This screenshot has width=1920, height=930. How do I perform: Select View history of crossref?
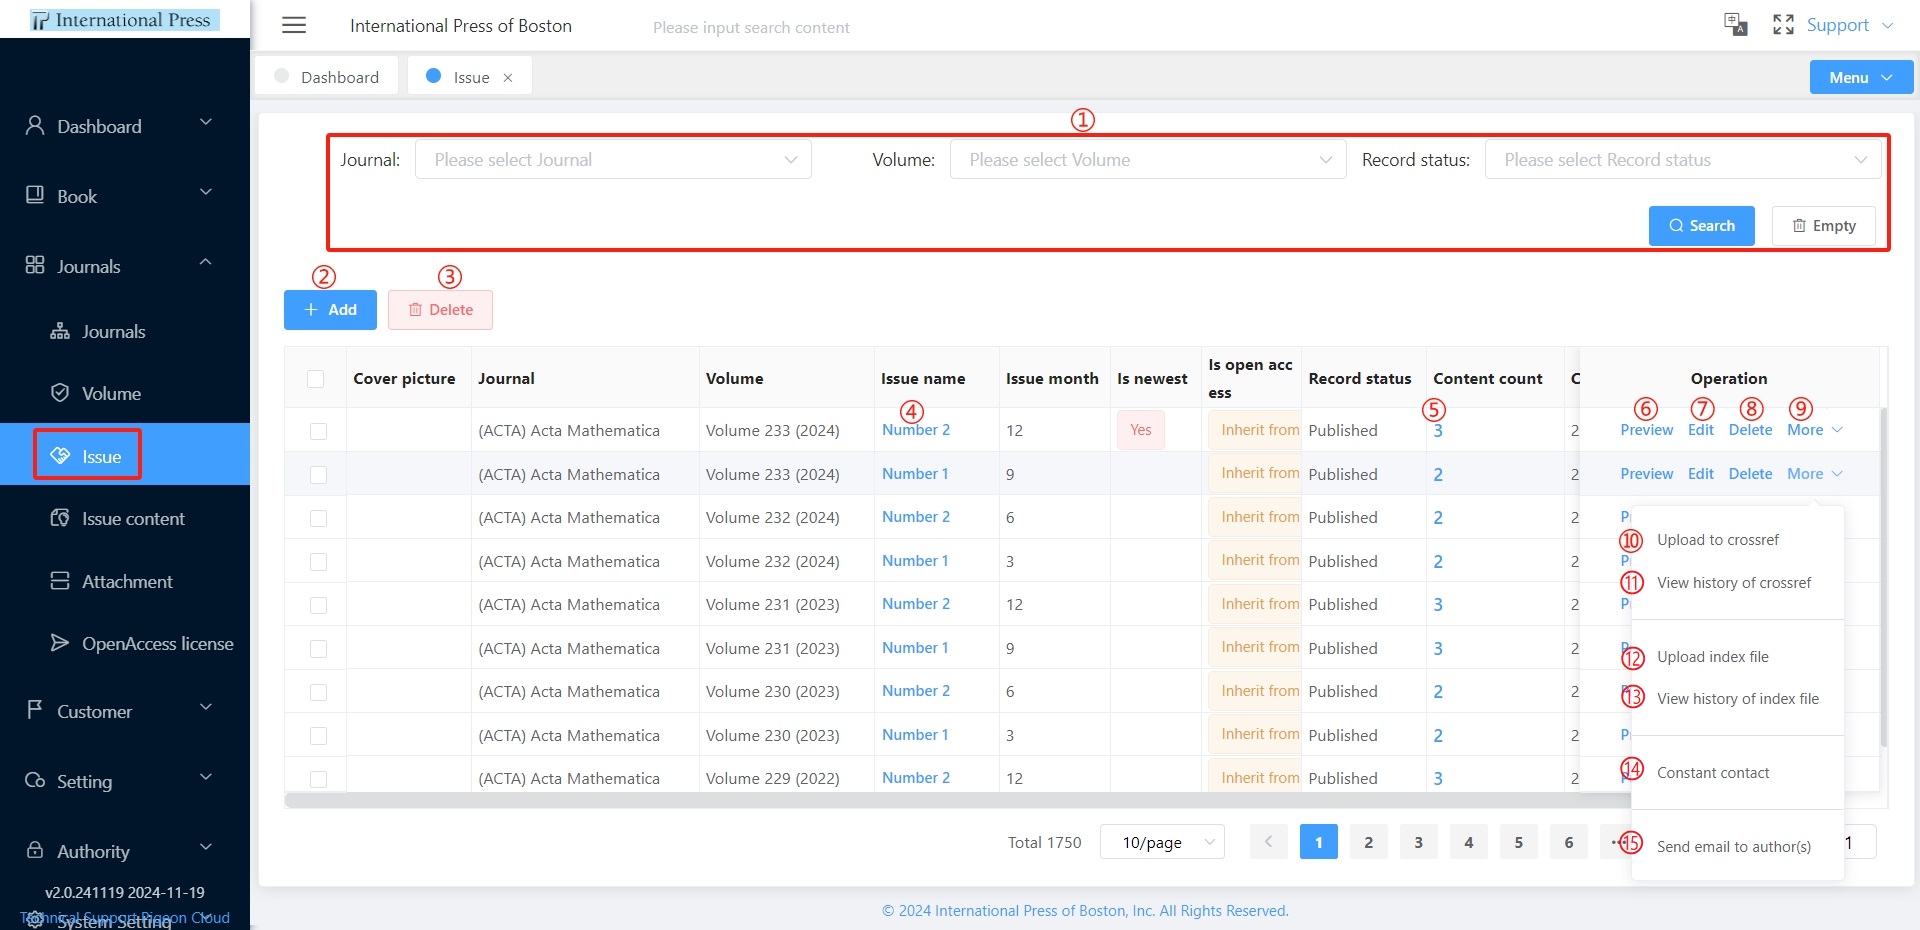click(x=1733, y=583)
